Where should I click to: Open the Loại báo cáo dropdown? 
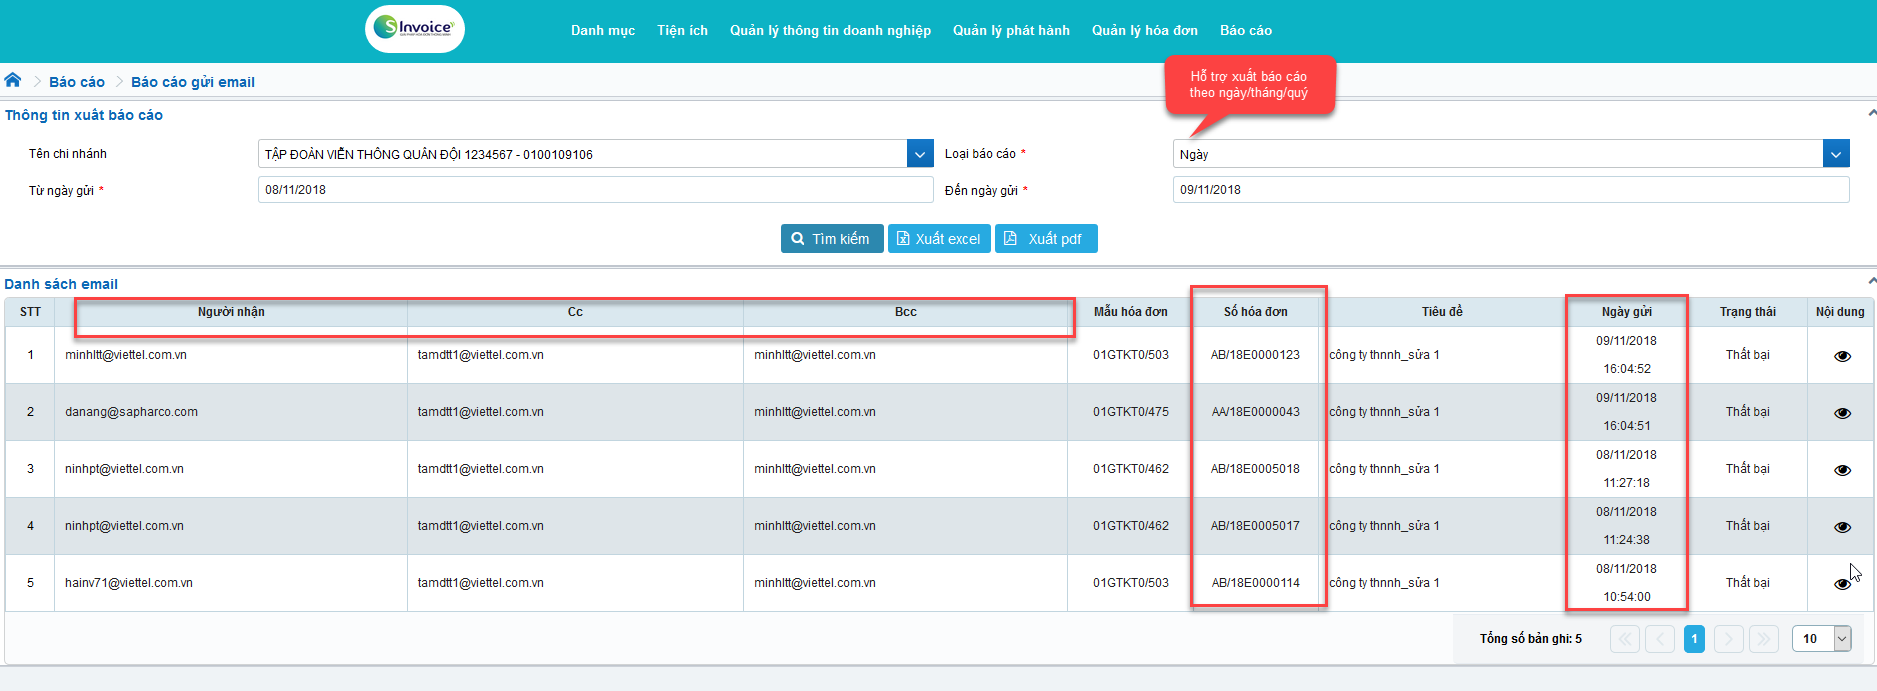coord(1835,154)
